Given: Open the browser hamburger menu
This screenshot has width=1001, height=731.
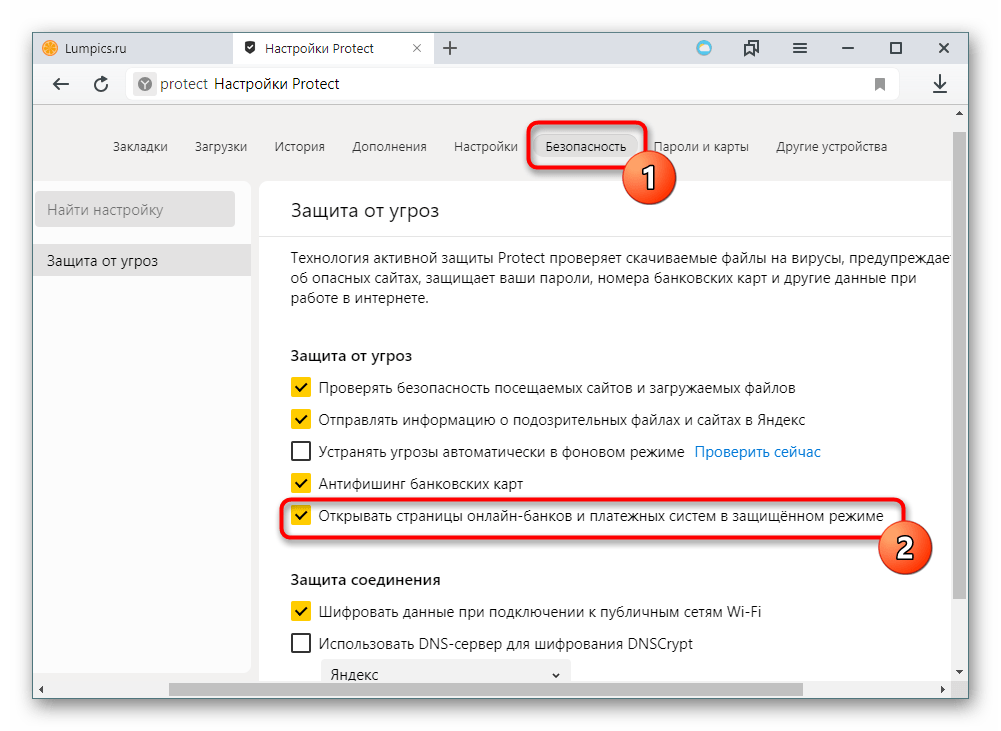Looking at the screenshot, I should 800,48.
